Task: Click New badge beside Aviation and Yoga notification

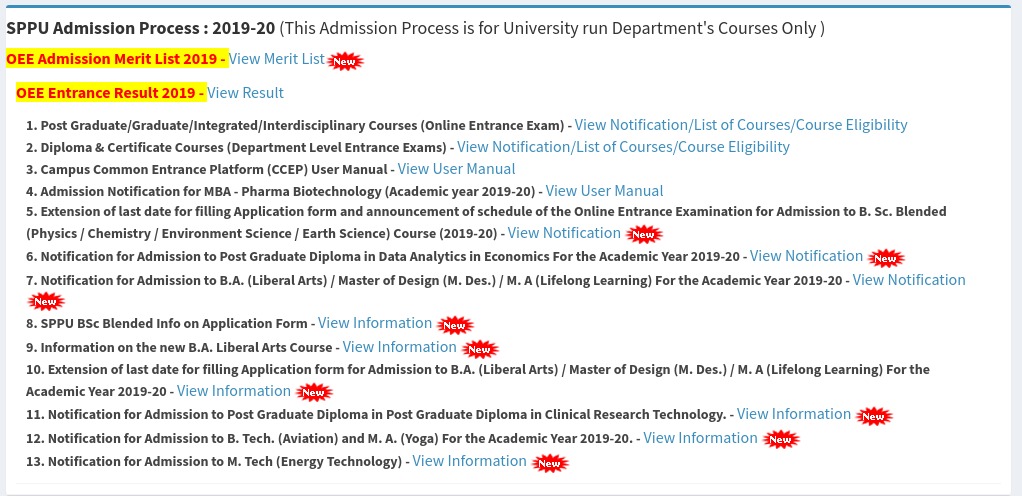Action: (x=781, y=439)
